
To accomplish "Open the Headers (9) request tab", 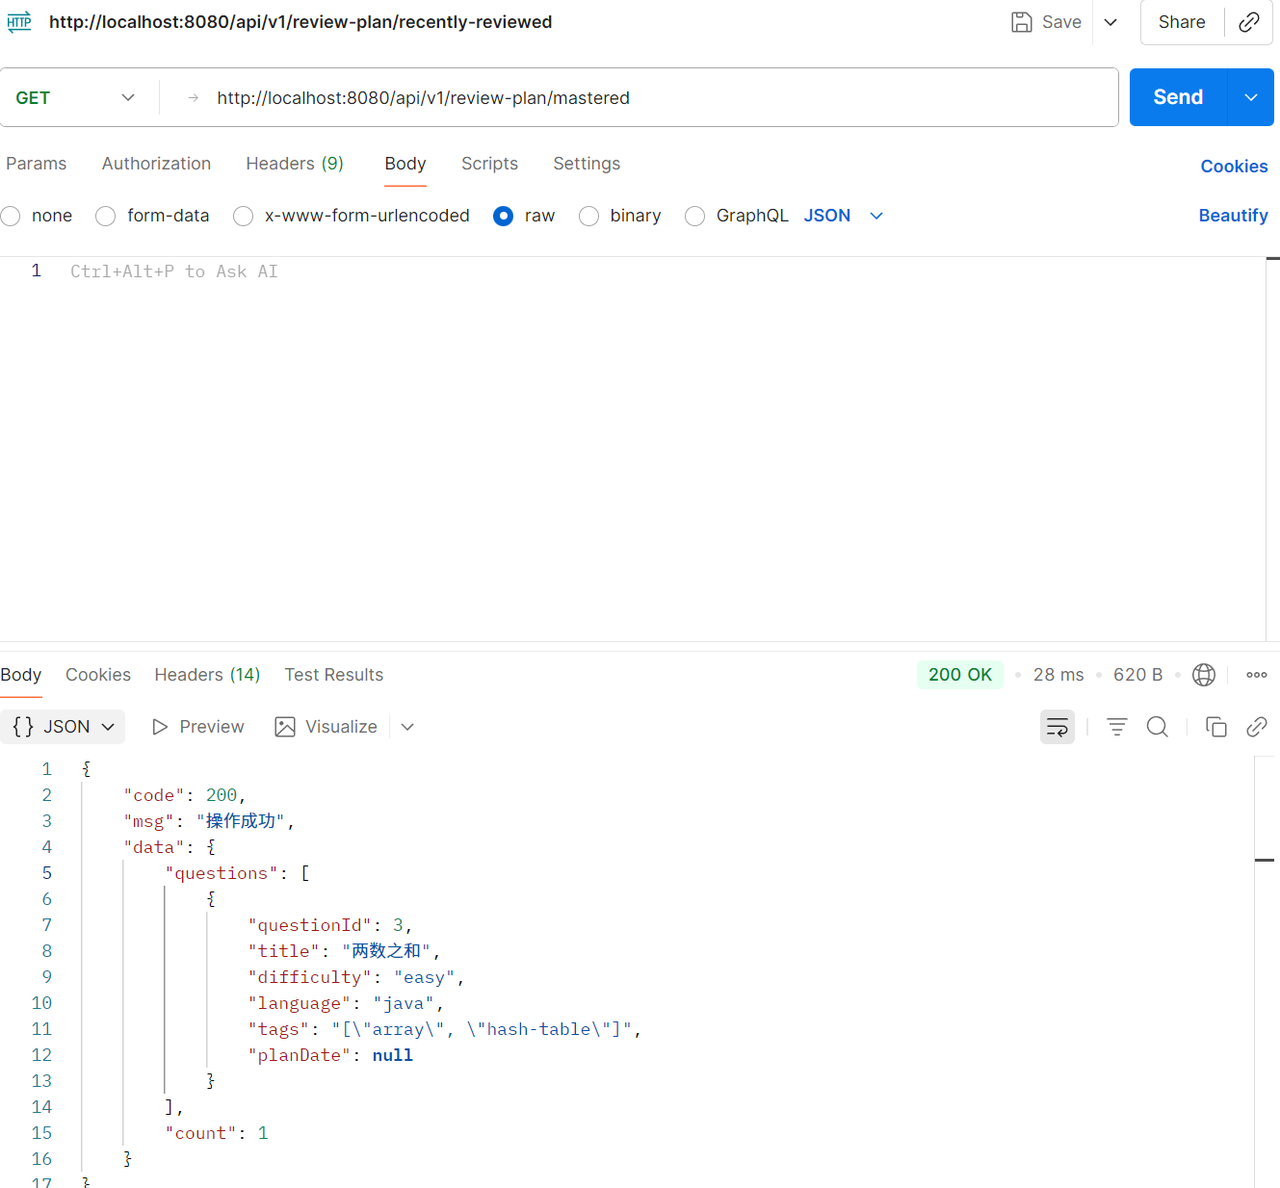I will [x=294, y=163].
